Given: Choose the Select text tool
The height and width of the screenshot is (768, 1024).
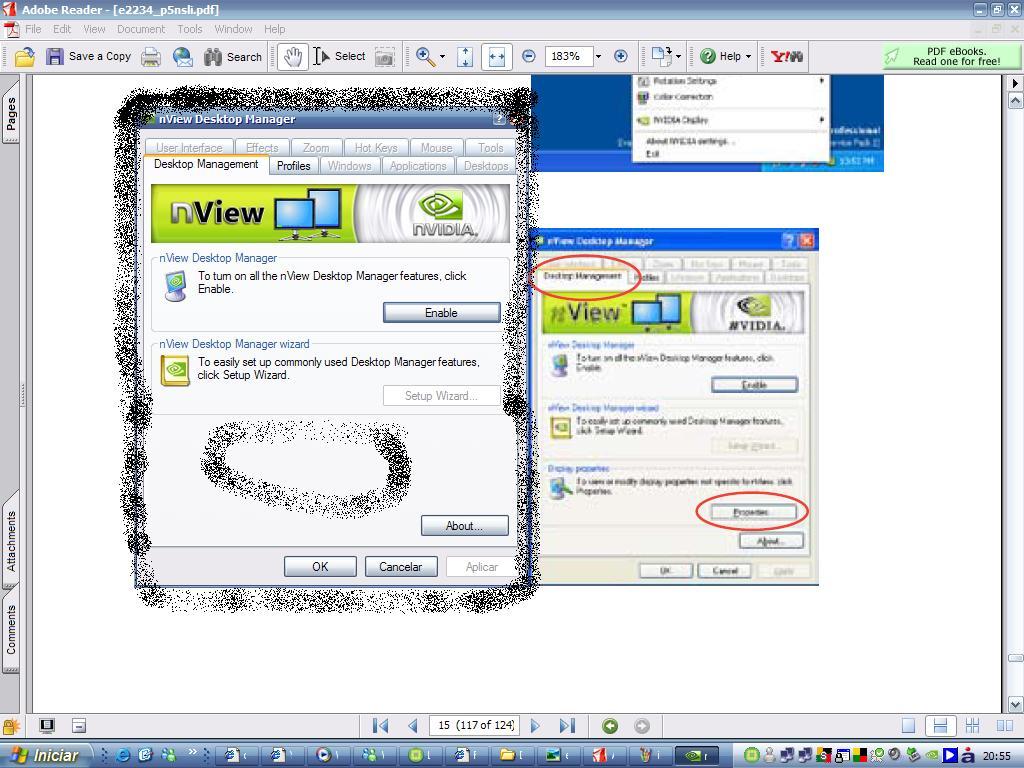Looking at the screenshot, I should (x=339, y=57).
